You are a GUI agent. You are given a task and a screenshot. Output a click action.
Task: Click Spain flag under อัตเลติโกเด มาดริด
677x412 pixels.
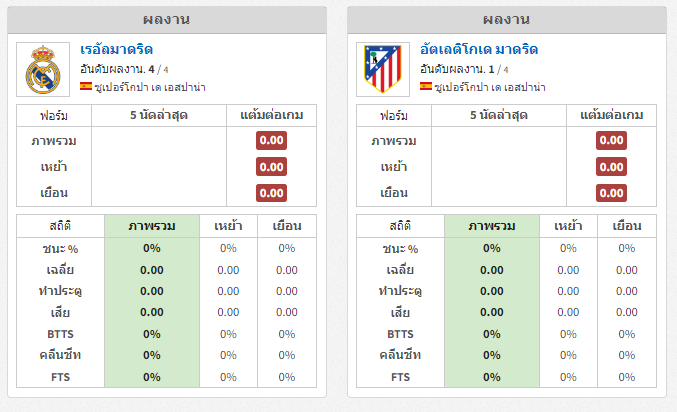(x=426, y=86)
